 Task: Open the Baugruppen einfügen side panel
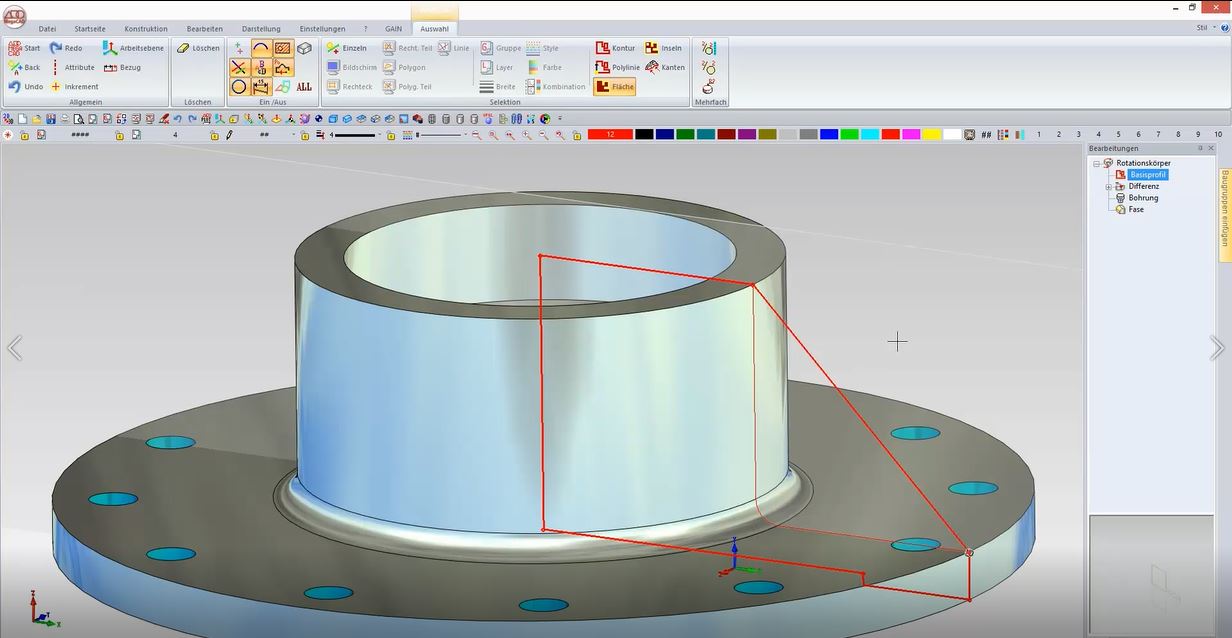point(1224,208)
